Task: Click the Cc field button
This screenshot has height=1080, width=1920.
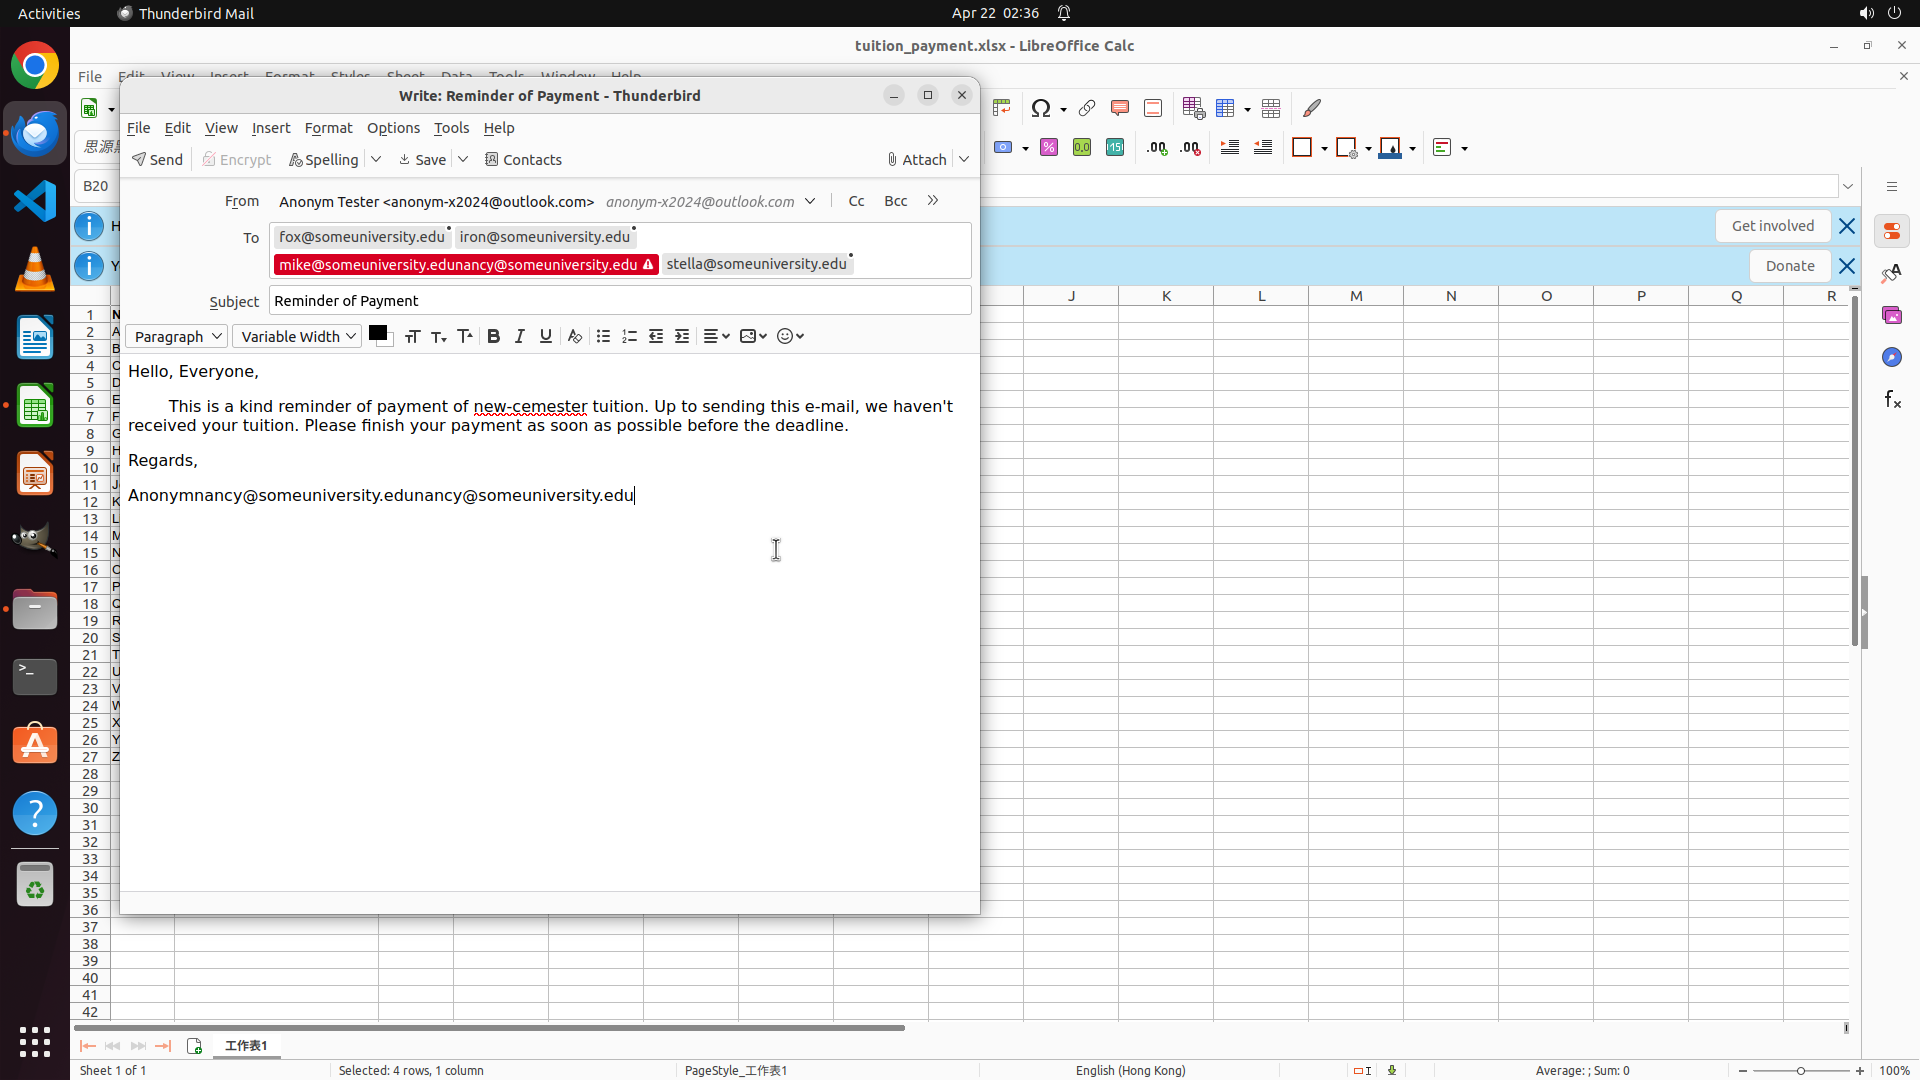Action: coord(856,201)
